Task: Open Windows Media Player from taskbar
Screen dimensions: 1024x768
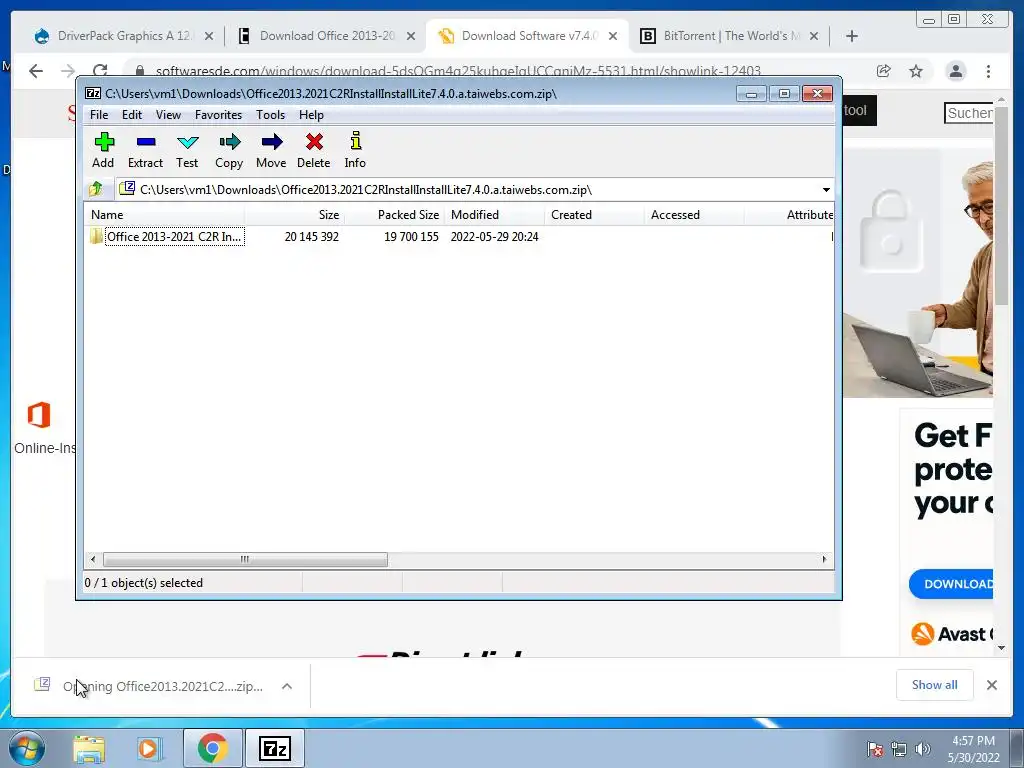Action: (149, 748)
